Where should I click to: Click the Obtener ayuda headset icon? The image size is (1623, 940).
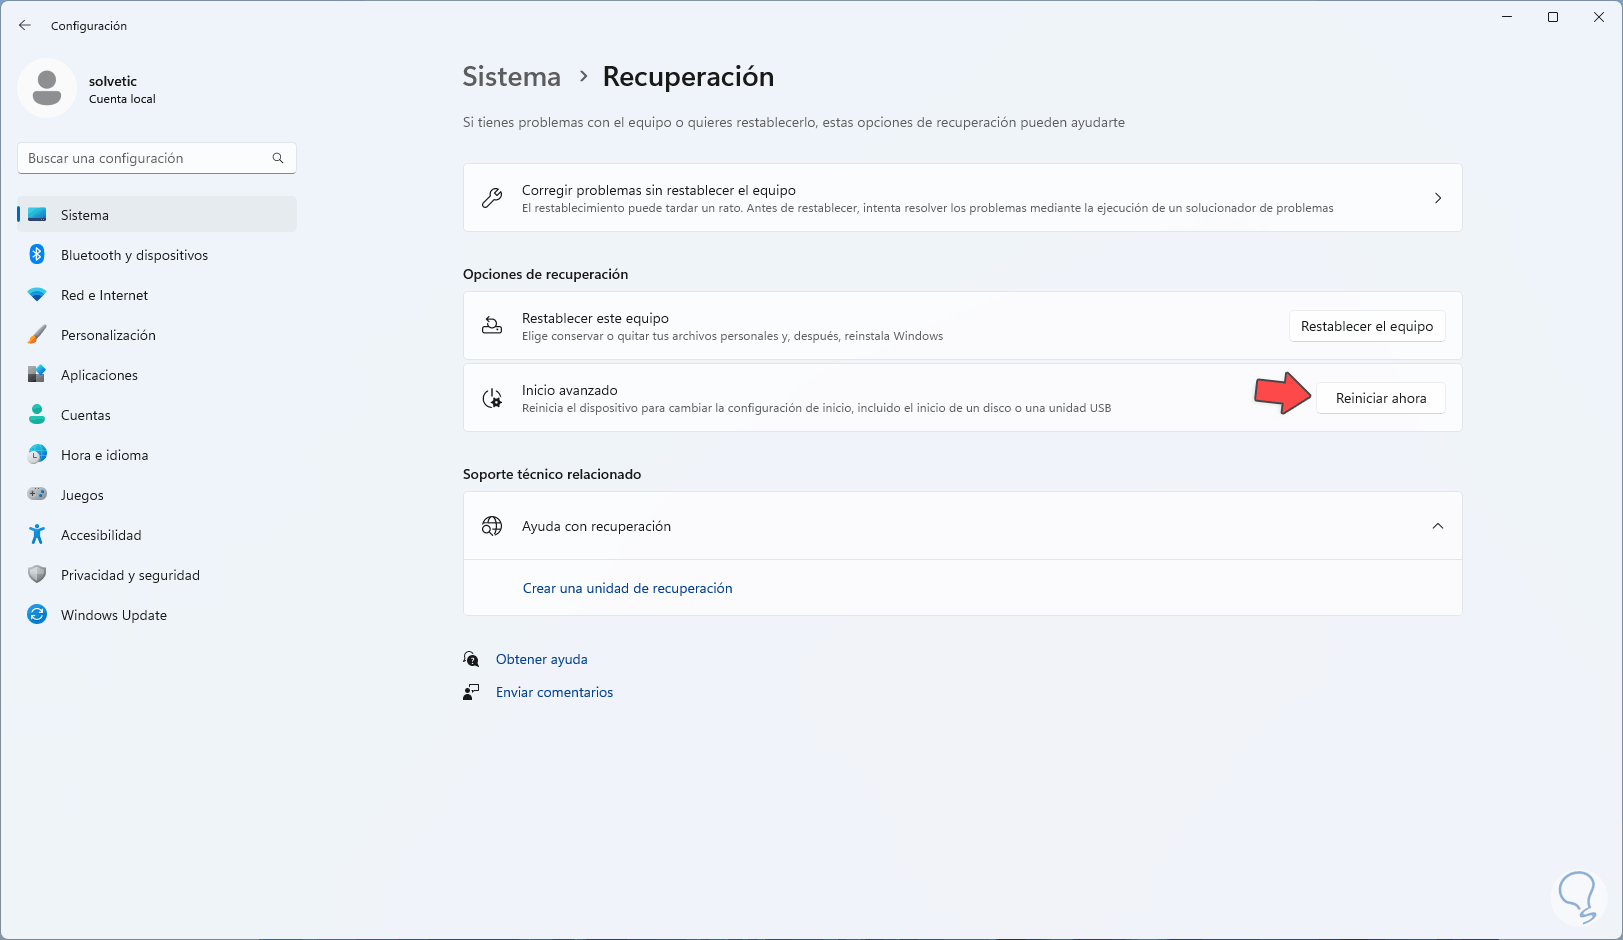(x=471, y=659)
